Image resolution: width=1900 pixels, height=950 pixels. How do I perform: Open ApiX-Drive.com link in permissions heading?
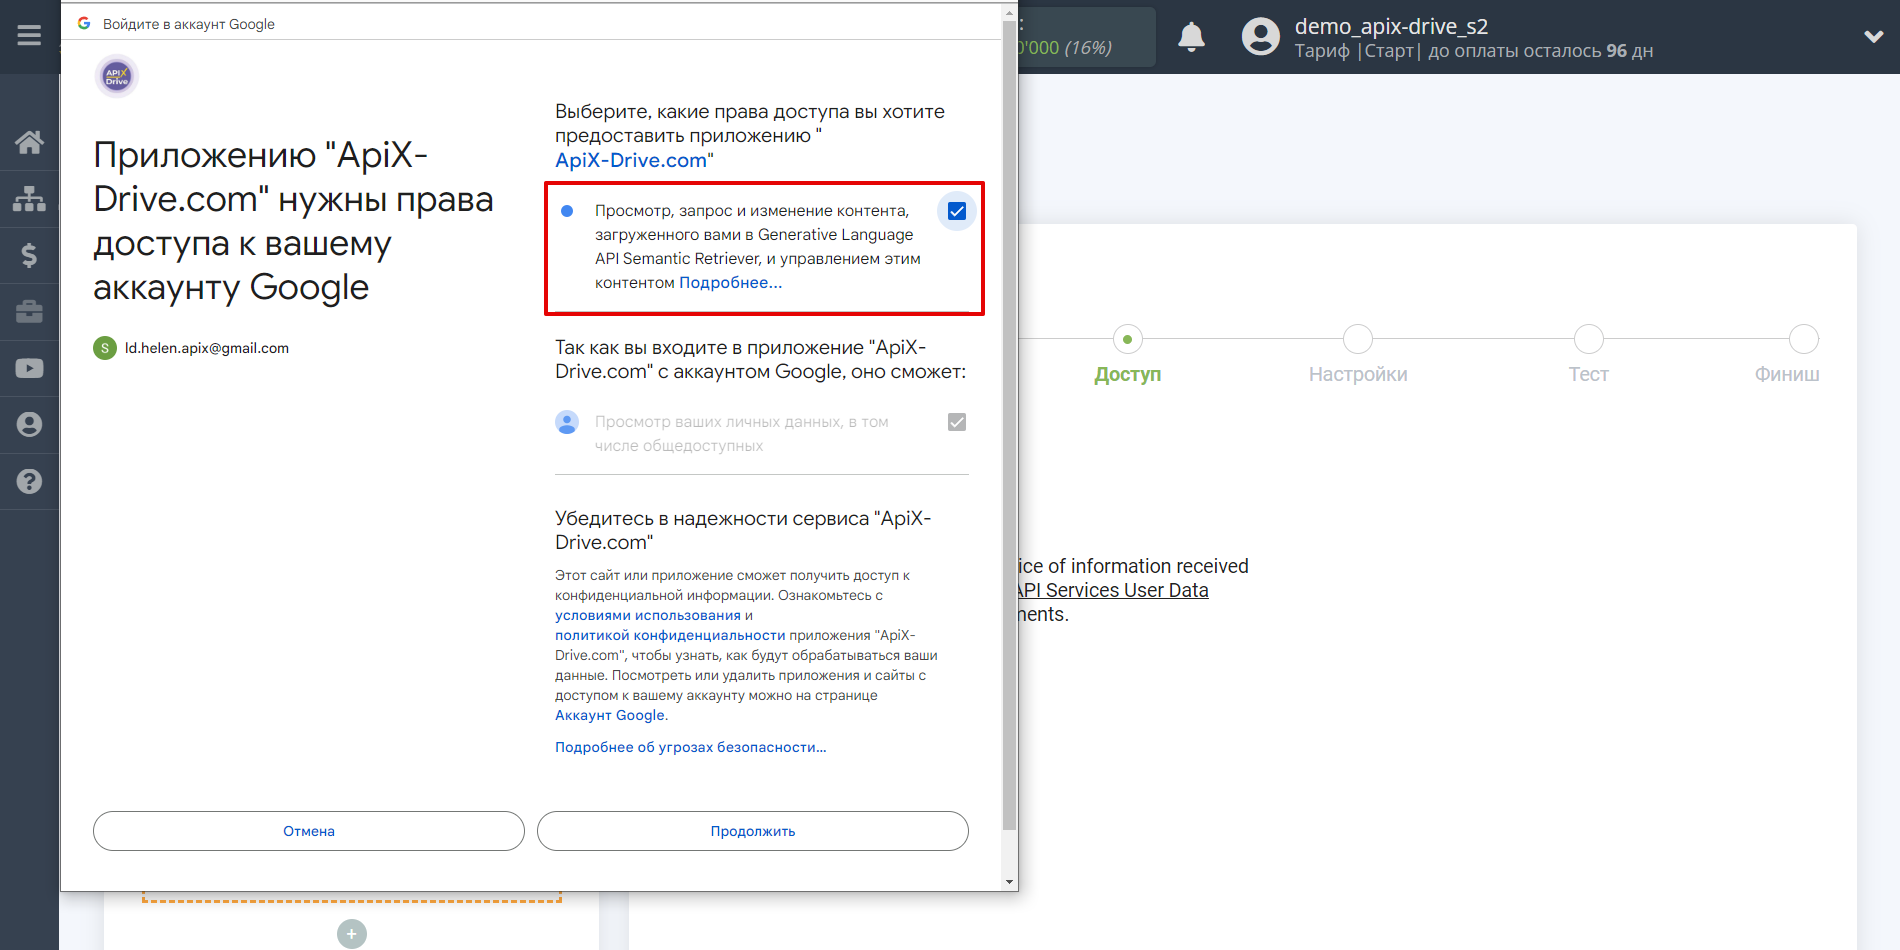pos(631,160)
